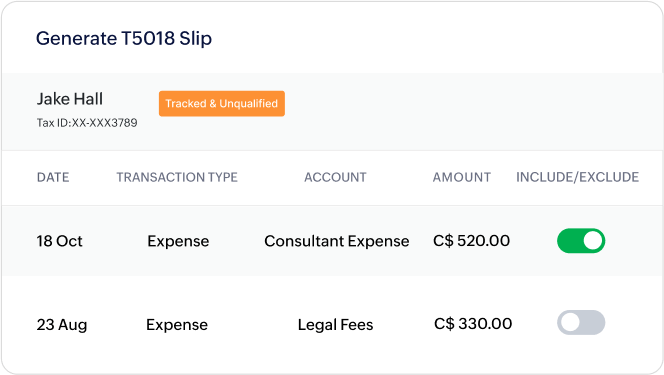664x375 pixels.
Task: Click the Tracked & Unqualified badge
Action: 222,104
